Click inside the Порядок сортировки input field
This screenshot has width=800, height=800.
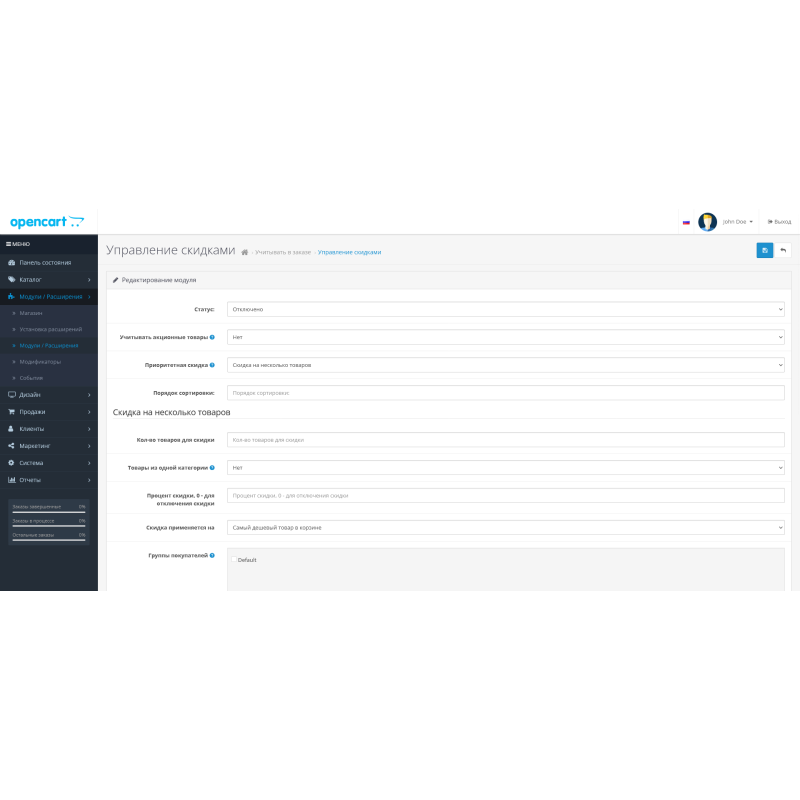point(505,392)
